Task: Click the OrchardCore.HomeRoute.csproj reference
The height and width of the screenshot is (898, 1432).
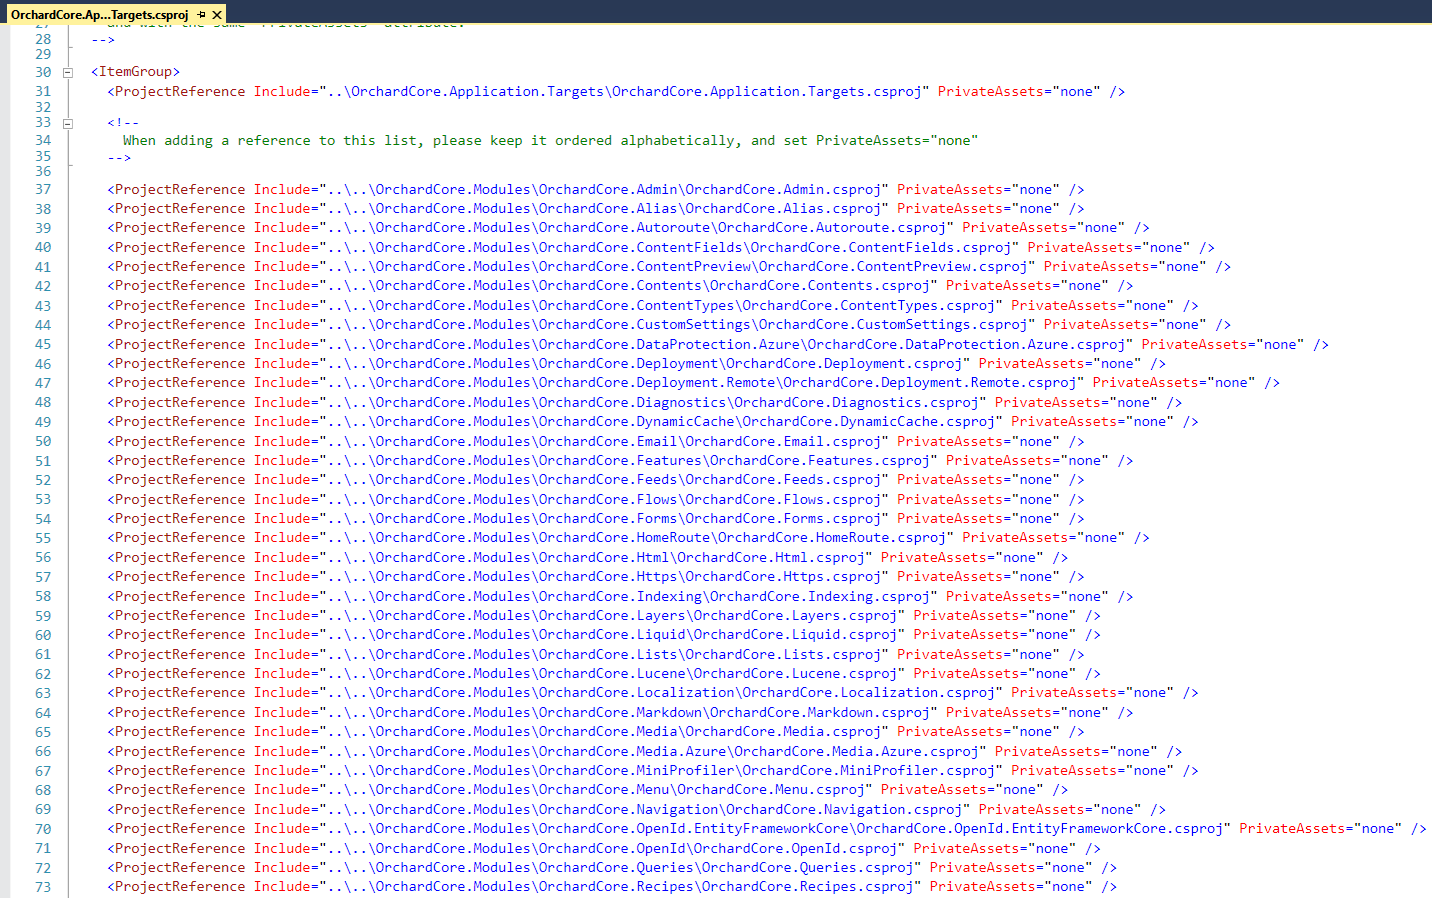Action: click(x=628, y=538)
